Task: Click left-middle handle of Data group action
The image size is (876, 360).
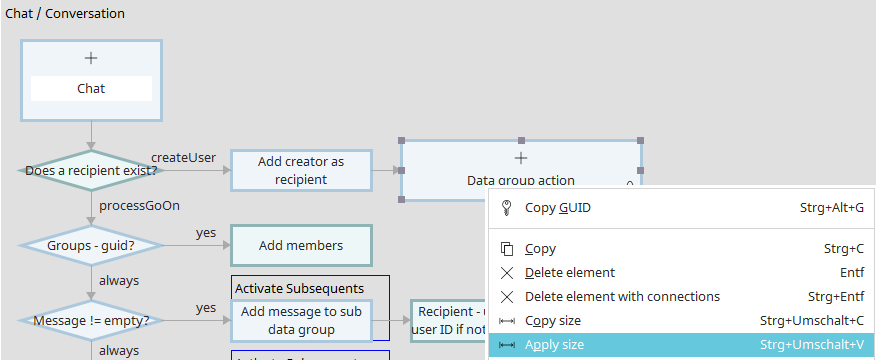Action: click(401, 170)
